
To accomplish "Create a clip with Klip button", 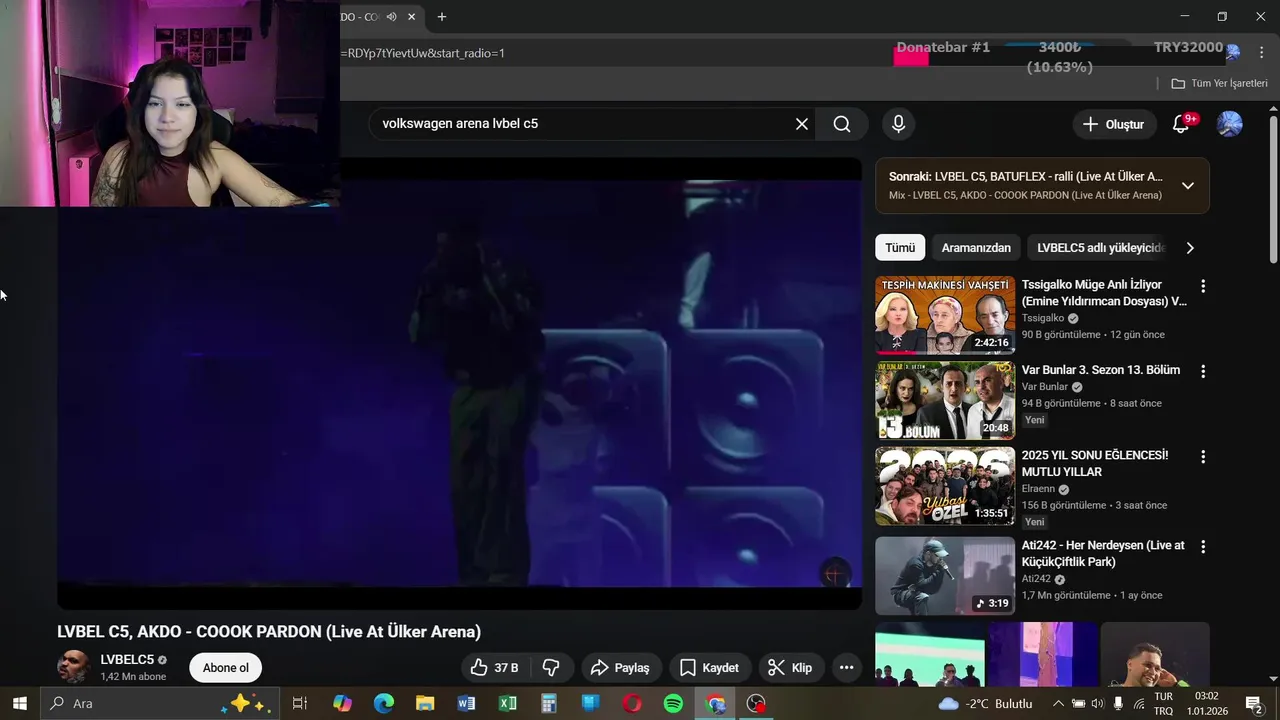I will pos(790,667).
